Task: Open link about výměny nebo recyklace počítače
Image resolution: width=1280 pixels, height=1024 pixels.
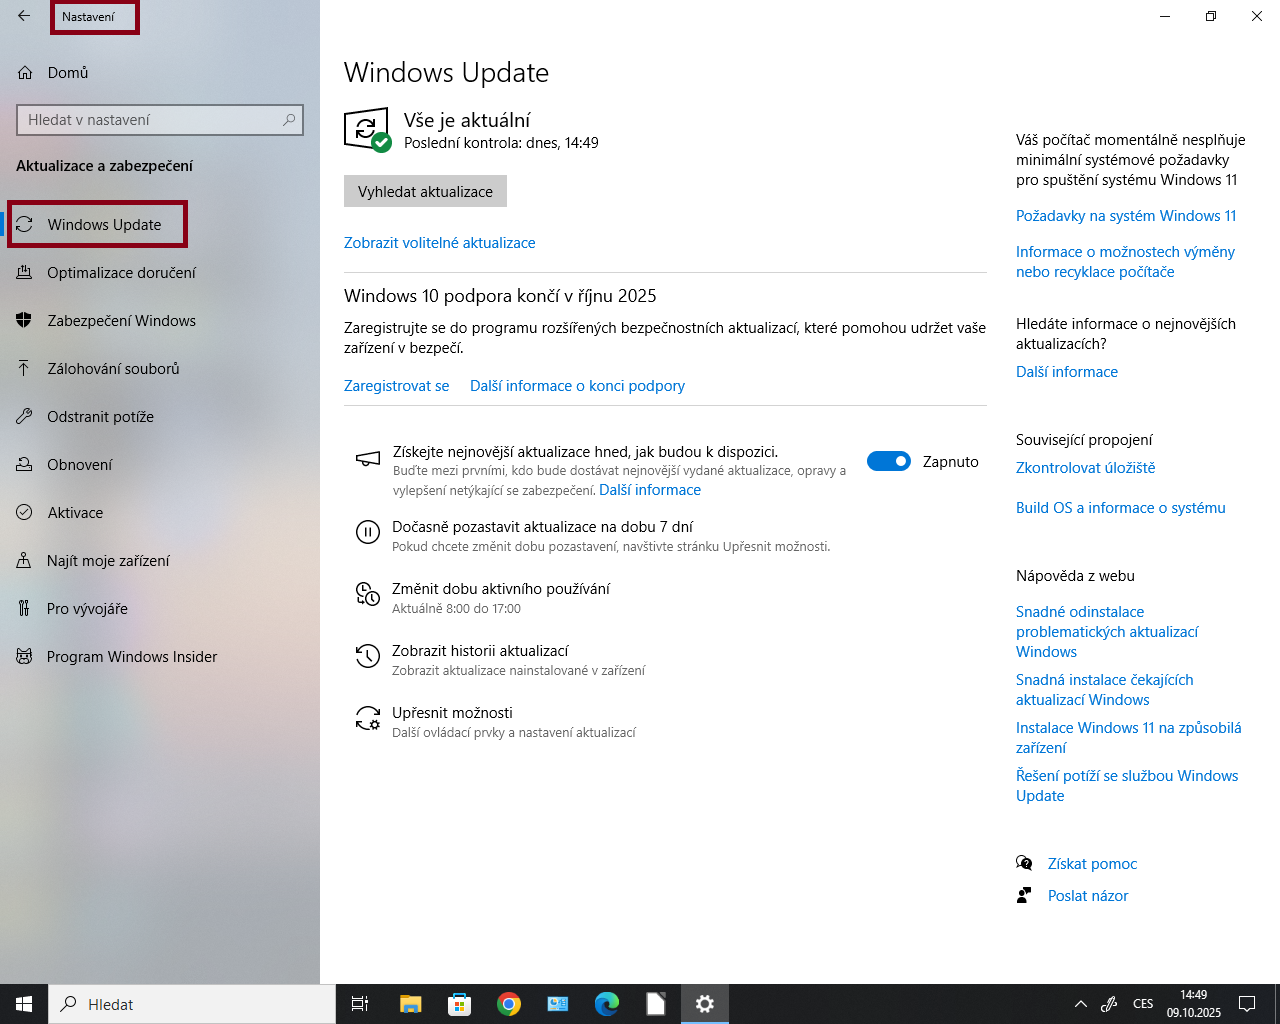Action: (1125, 262)
